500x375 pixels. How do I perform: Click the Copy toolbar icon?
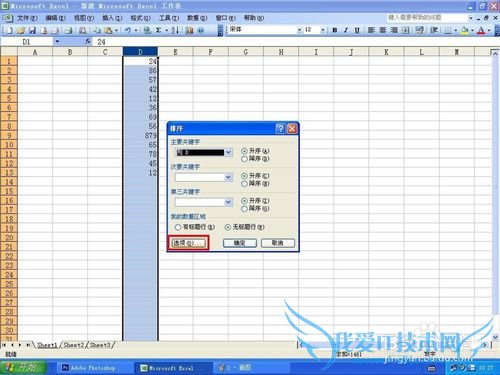coord(97,30)
